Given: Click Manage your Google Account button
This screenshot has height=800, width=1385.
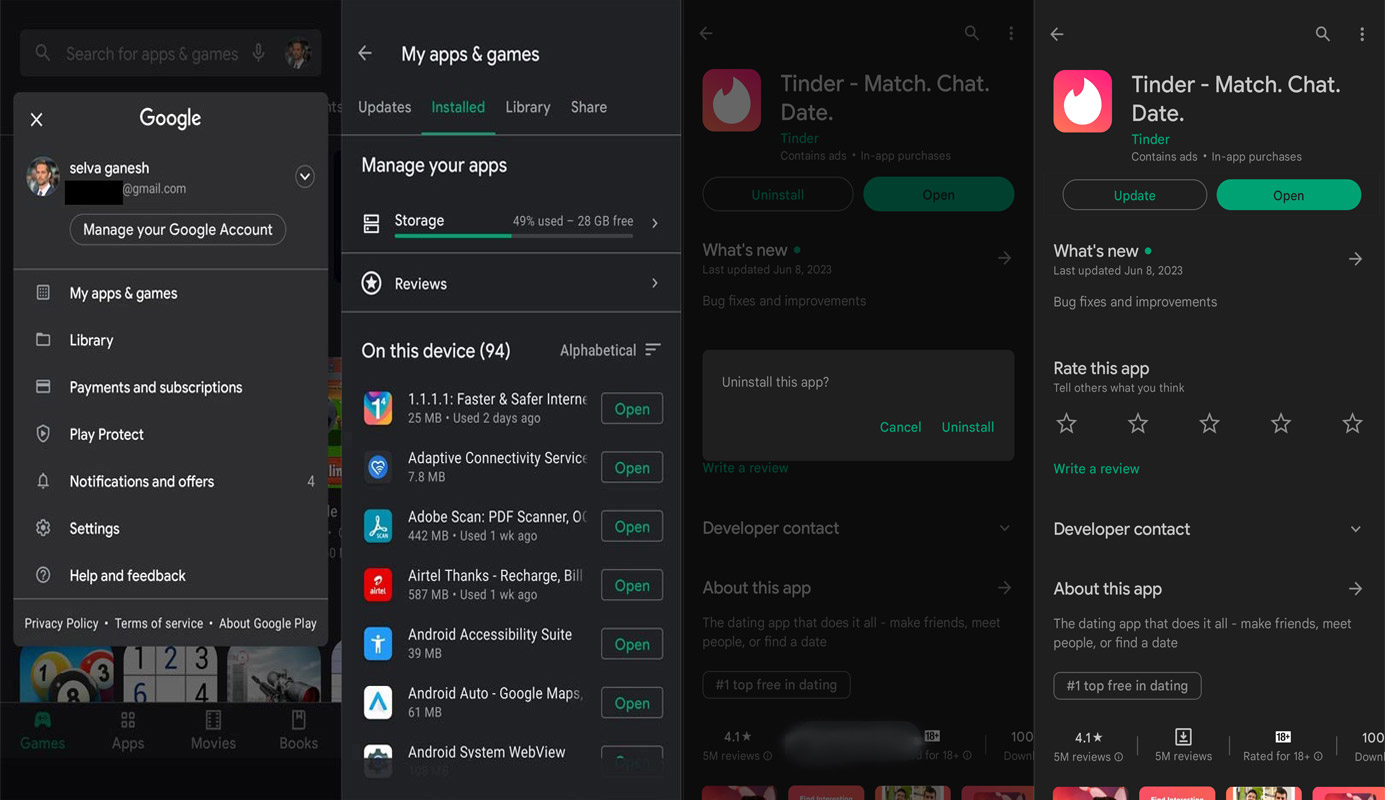Looking at the screenshot, I should (x=178, y=229).
